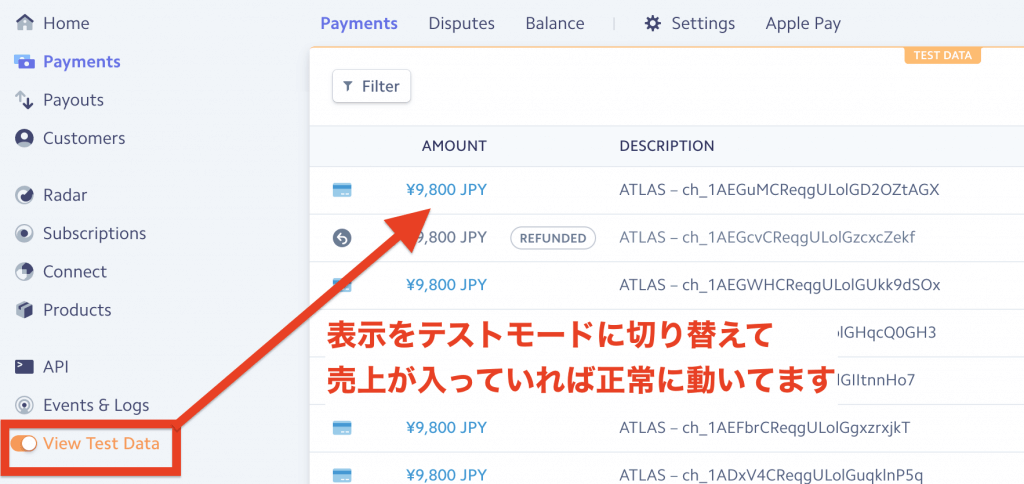Click the Products box icon
Image resolution: width=1024 pixels, height=484 pixels.
tap(24, 310)
